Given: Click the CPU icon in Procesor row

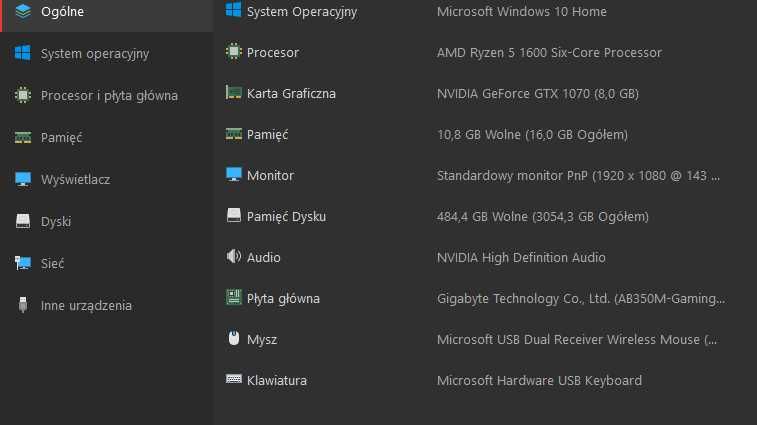Looking at the screenshot, I should pos(234,51).
